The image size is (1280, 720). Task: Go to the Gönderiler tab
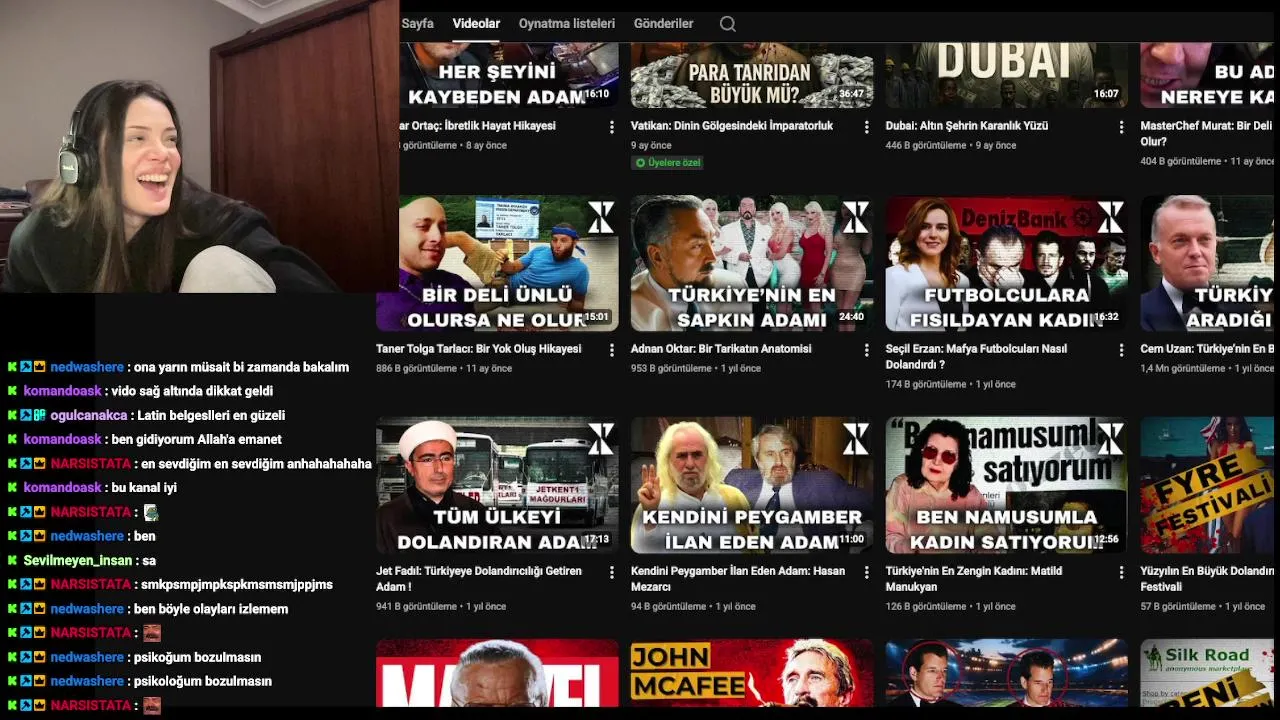tap(663, 23)
